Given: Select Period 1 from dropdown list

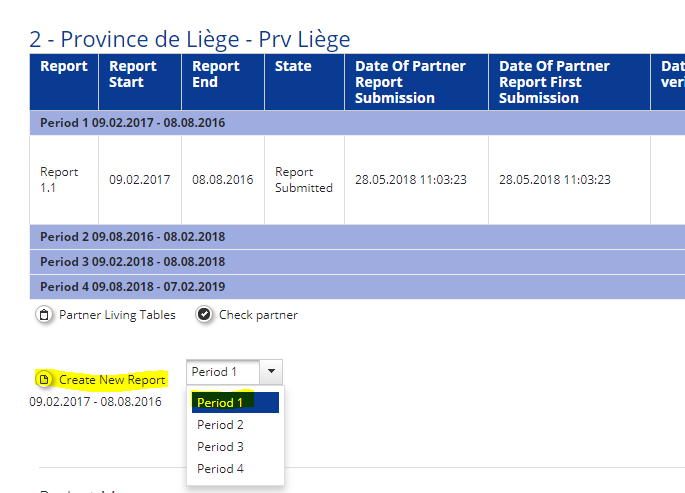Looking at the screenshot, I should coord(221,403).
